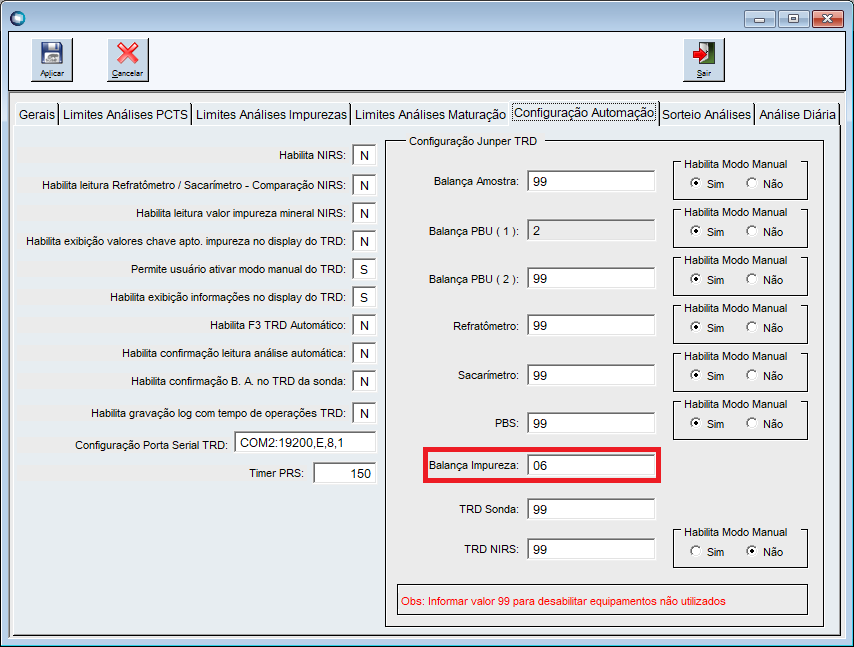854x647 pixels.
Task: Open the Limites Análises Maturação tab
Action: pos(430,114)
